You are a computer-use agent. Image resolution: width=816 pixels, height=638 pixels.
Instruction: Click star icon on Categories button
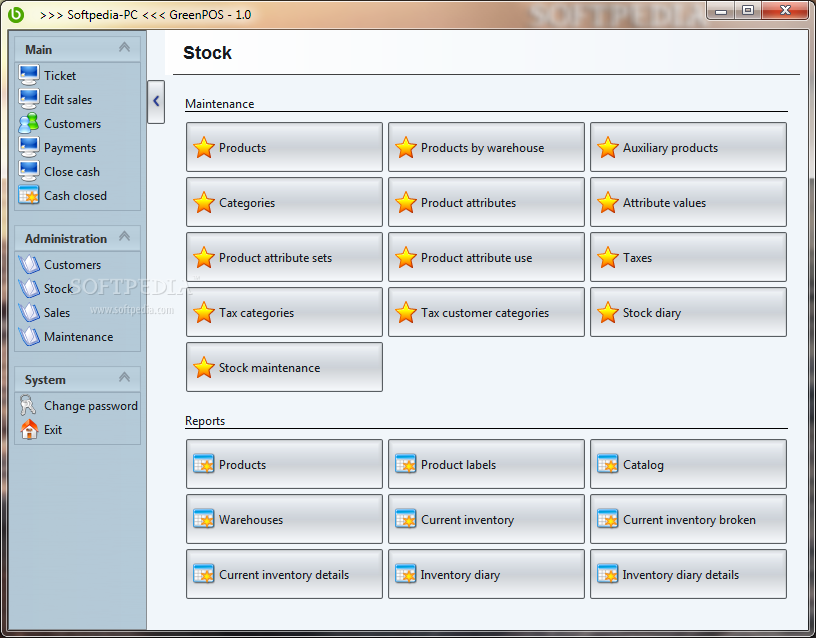203,202
